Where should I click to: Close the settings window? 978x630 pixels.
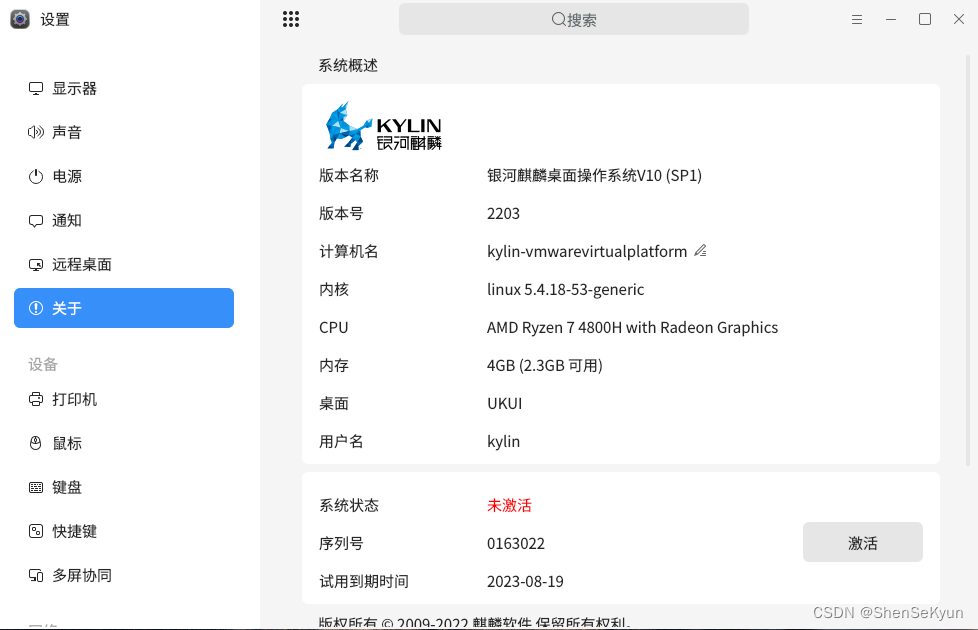(x=959, y=19)
